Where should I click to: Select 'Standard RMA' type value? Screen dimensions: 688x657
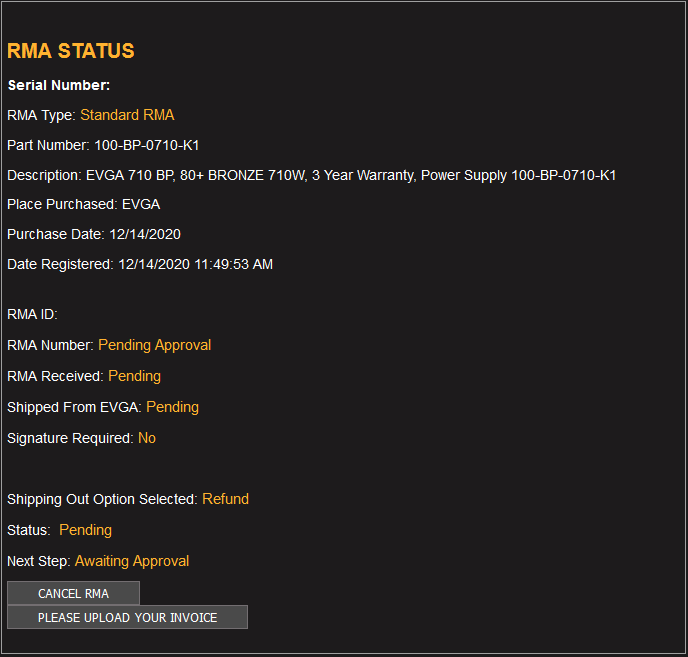click(127, 115)
